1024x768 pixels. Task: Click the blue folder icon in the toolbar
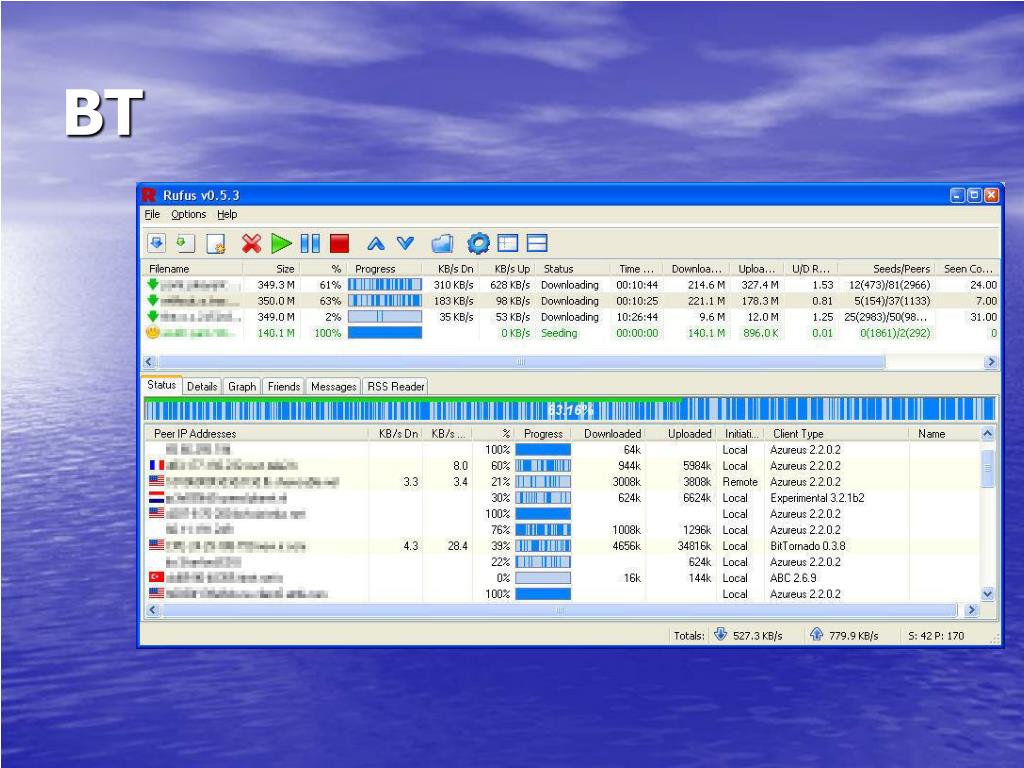442,244
